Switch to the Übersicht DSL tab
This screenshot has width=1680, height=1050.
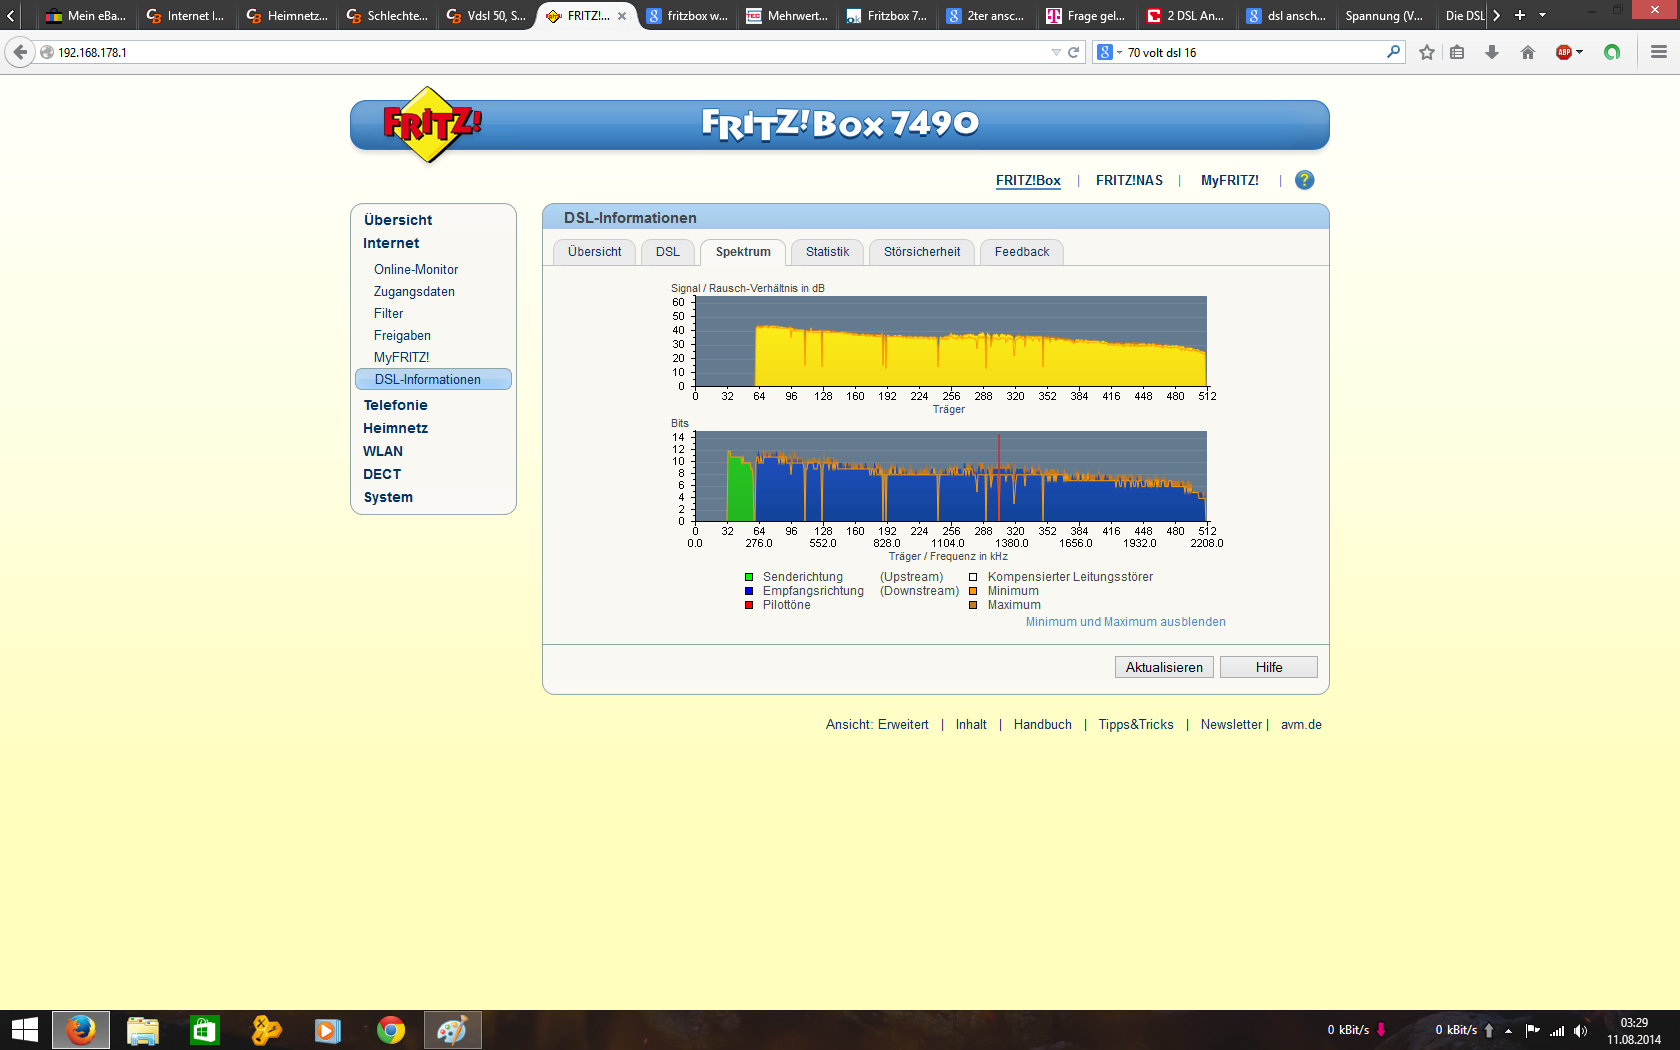(x=595, y=252)
